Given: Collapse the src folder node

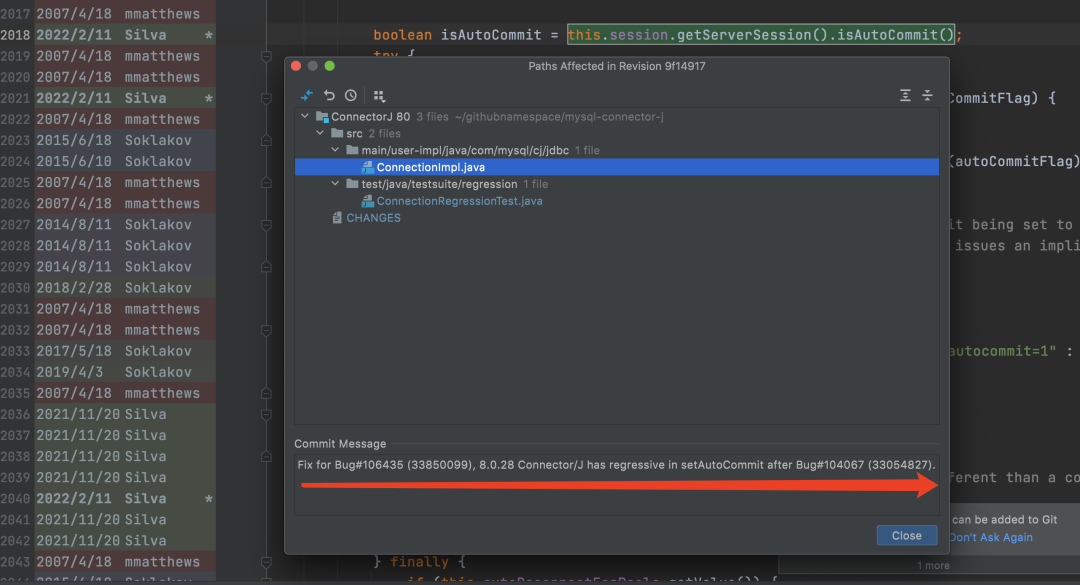Looking at the screenshot, I should (320, 133).
